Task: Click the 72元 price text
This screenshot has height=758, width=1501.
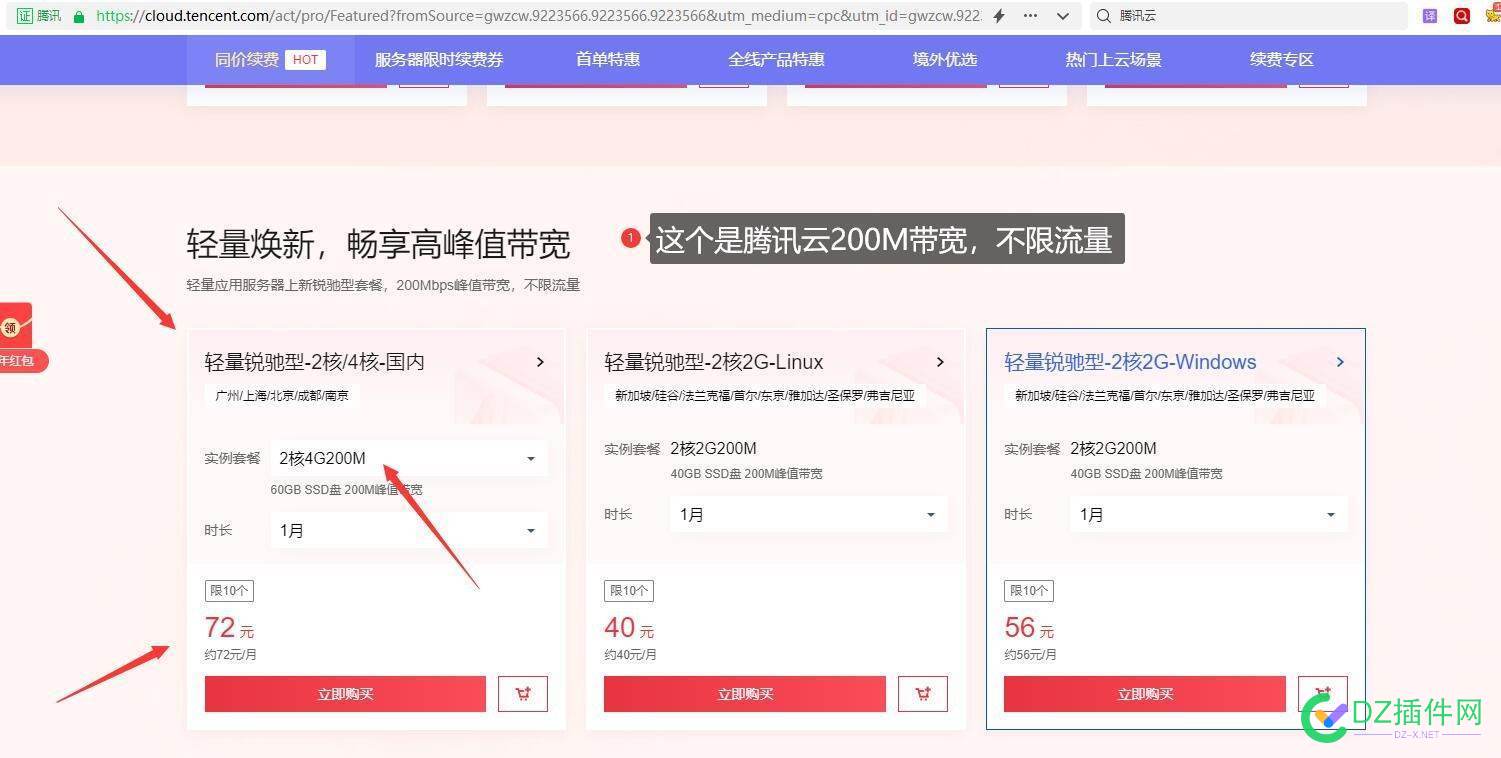Action: tap(229, 628)
